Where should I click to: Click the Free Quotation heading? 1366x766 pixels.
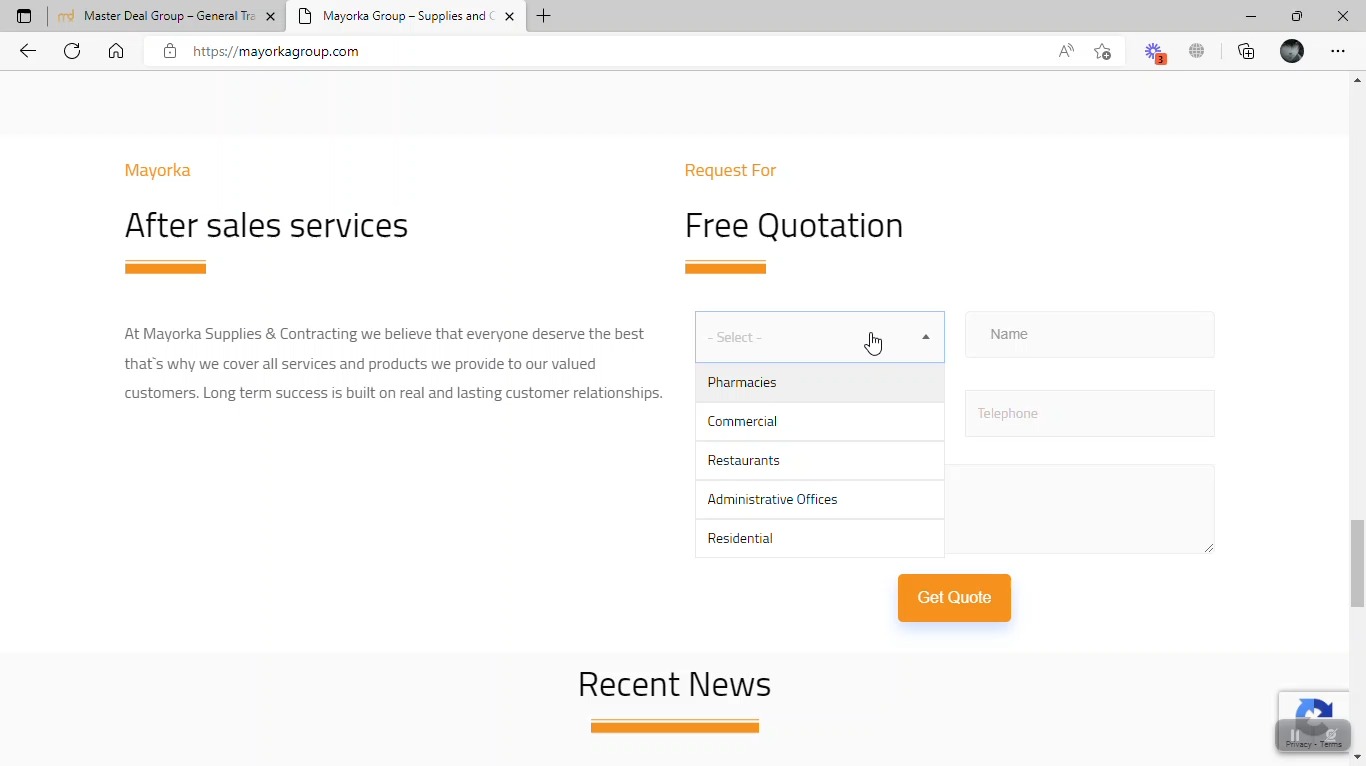(794, 226)
